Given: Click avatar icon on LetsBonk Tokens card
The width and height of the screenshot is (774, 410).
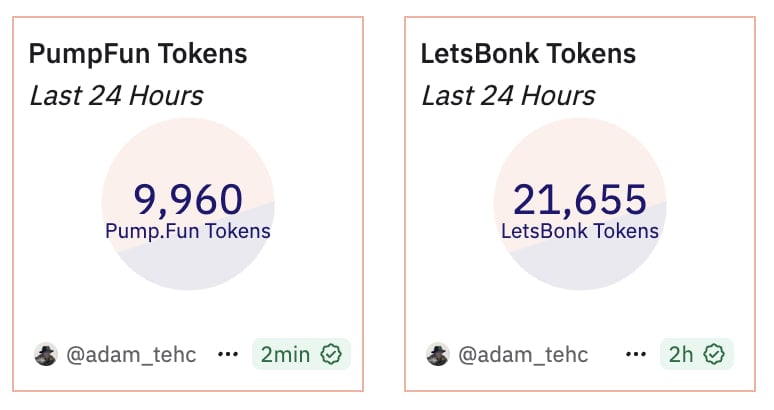Looking at the screenshot, I should 438,355.
